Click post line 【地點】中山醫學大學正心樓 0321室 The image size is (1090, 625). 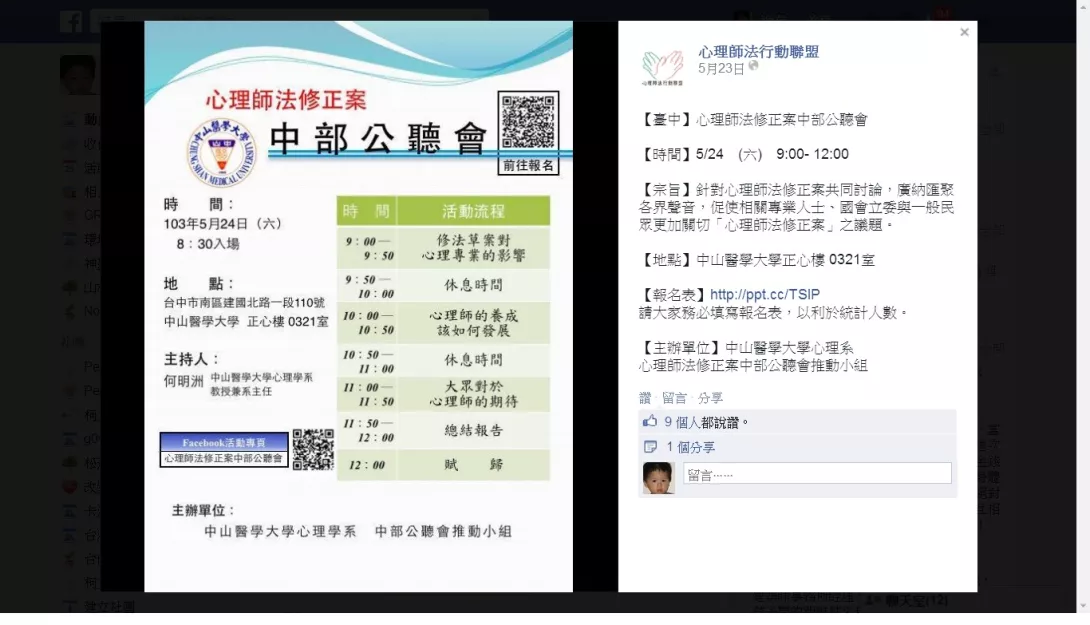click(756, 260)
